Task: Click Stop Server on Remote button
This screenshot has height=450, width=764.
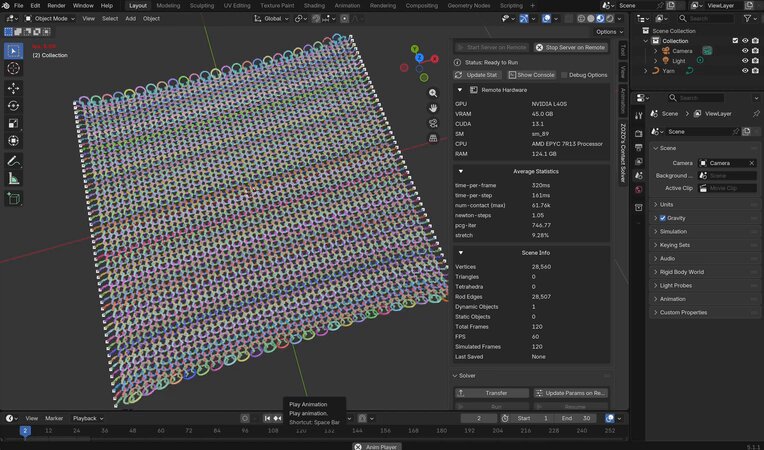Action: (570, 47)
